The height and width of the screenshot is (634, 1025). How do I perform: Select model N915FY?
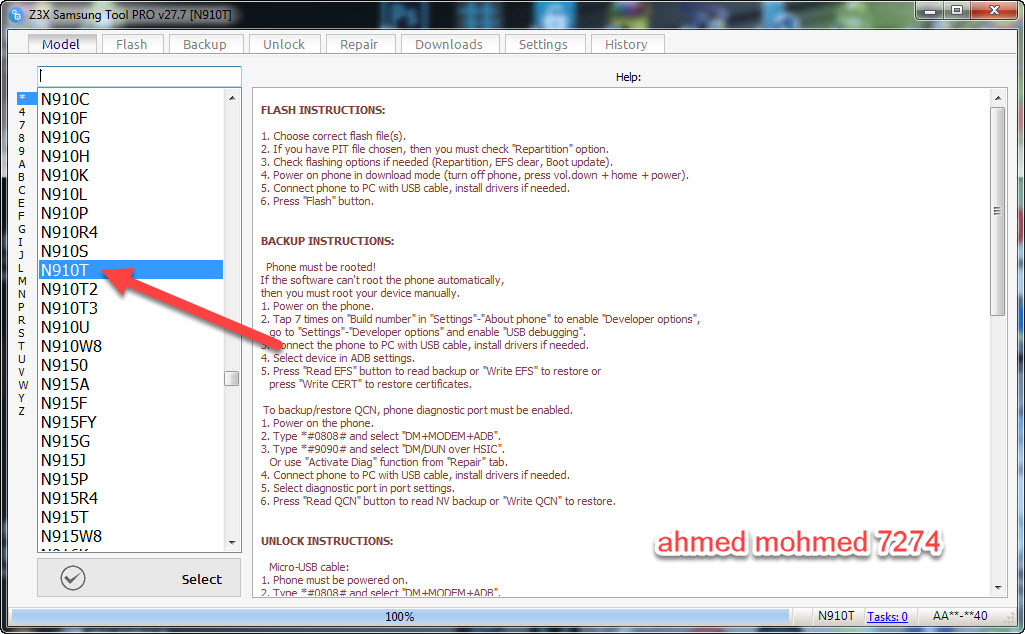[x=131, y=422]
